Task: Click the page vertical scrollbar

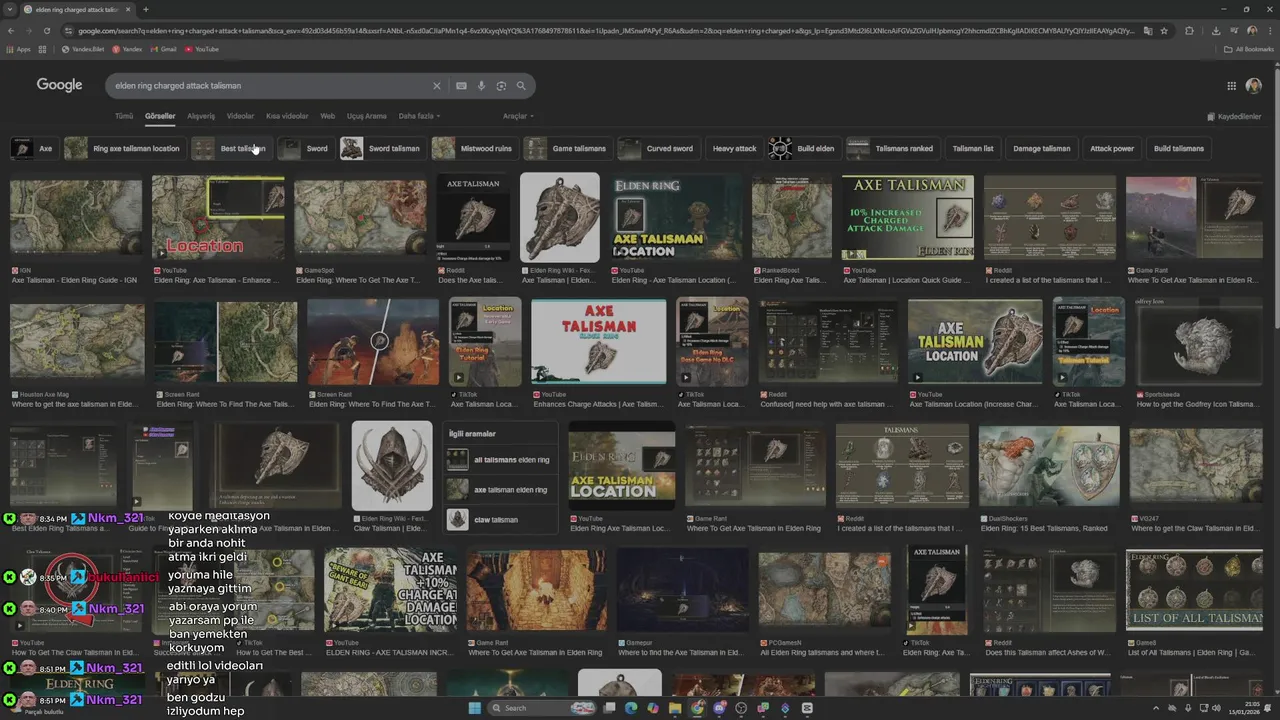Action: [1276, 200]
